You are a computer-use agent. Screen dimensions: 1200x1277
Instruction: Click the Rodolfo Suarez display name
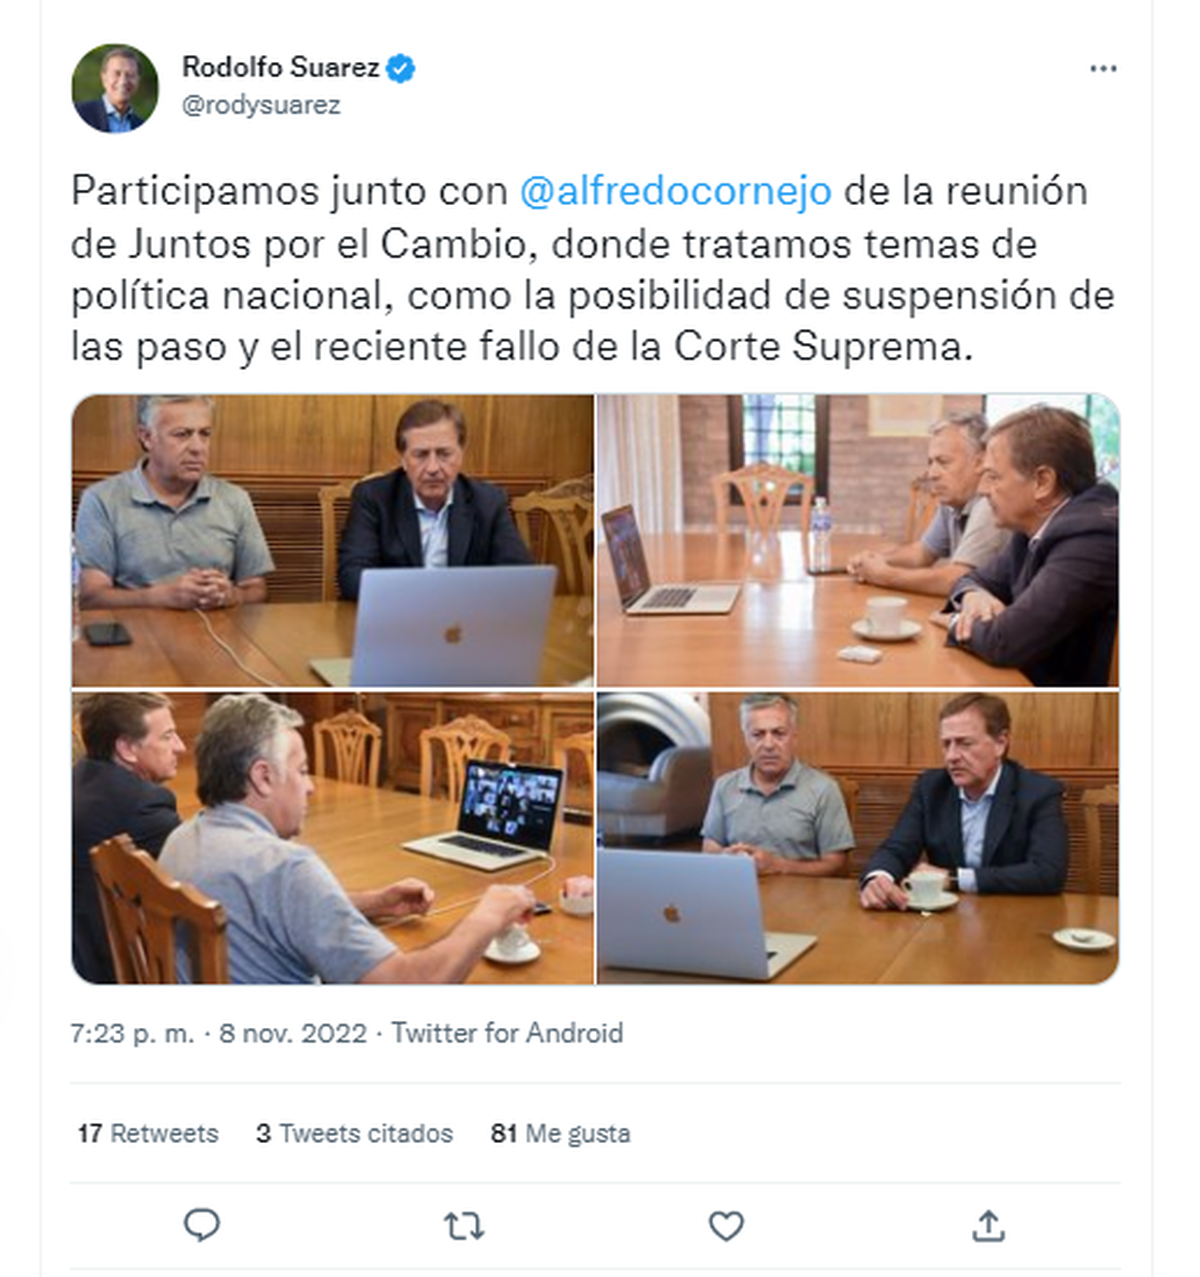tap(280, 68)
